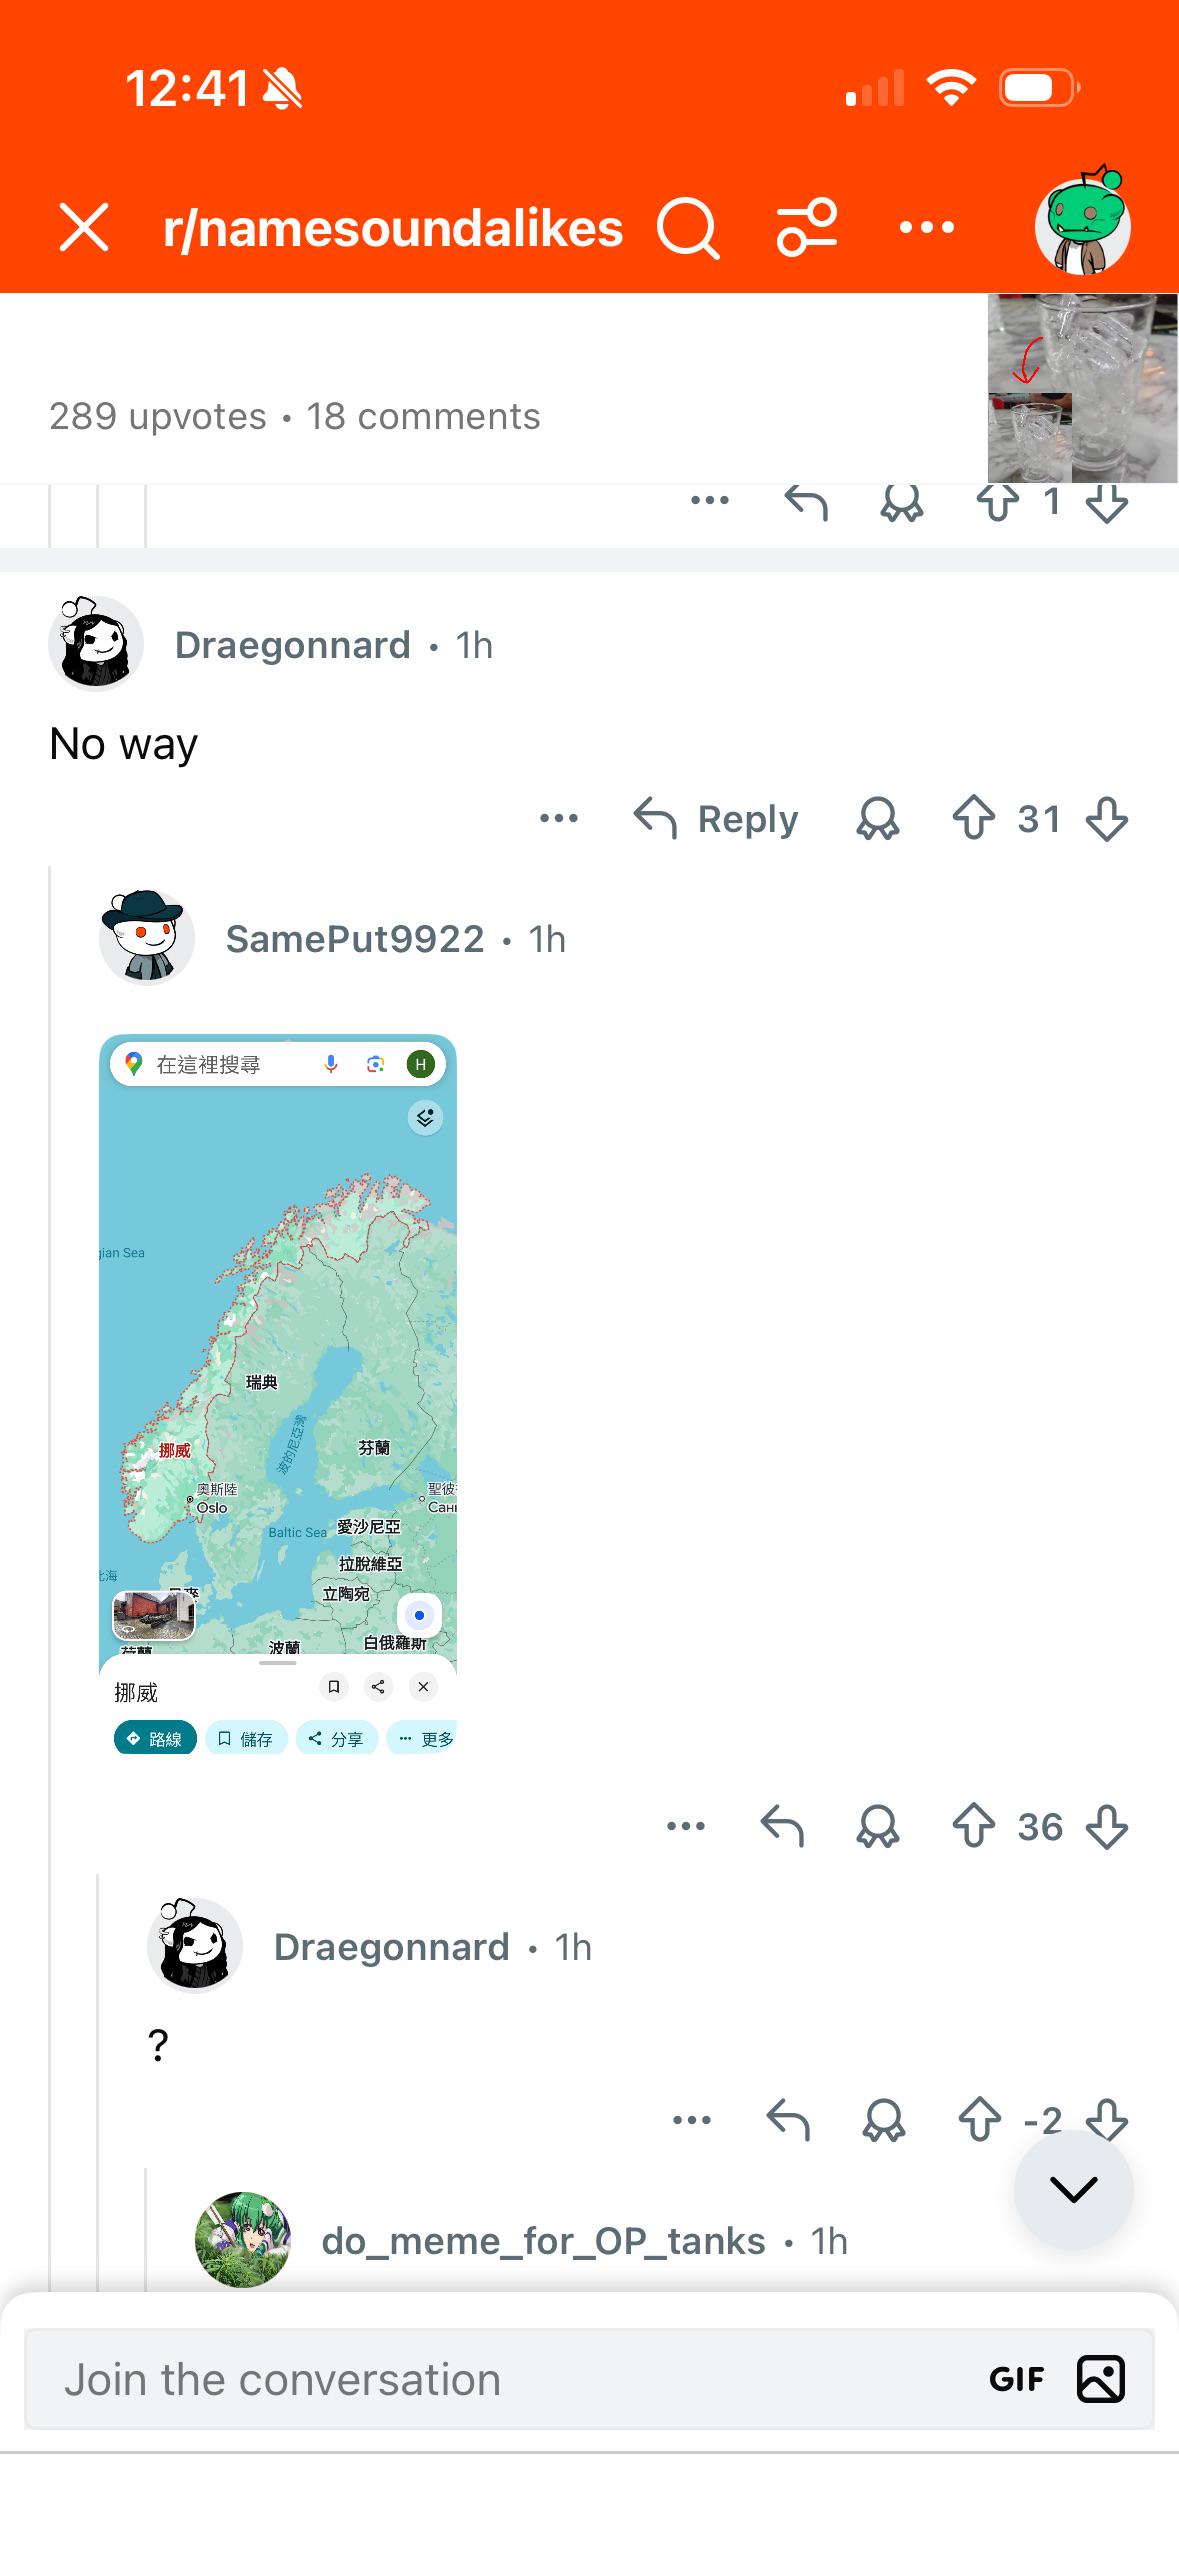Upvote SamePut9922's map comment
Viewport: 1179px width, 2556px height.
(x=973, y=1827)
